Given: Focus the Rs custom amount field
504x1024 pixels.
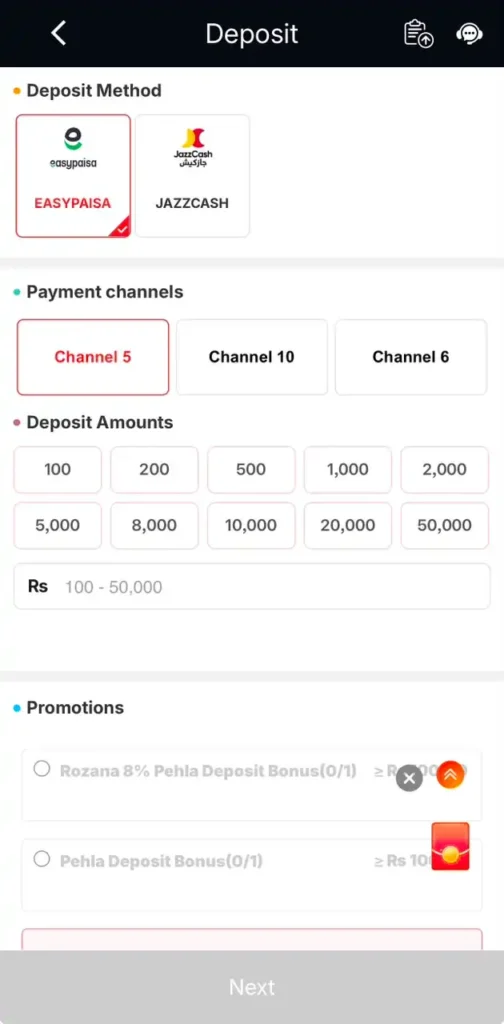Looking at the screenshot, I should tap(252, 586).
